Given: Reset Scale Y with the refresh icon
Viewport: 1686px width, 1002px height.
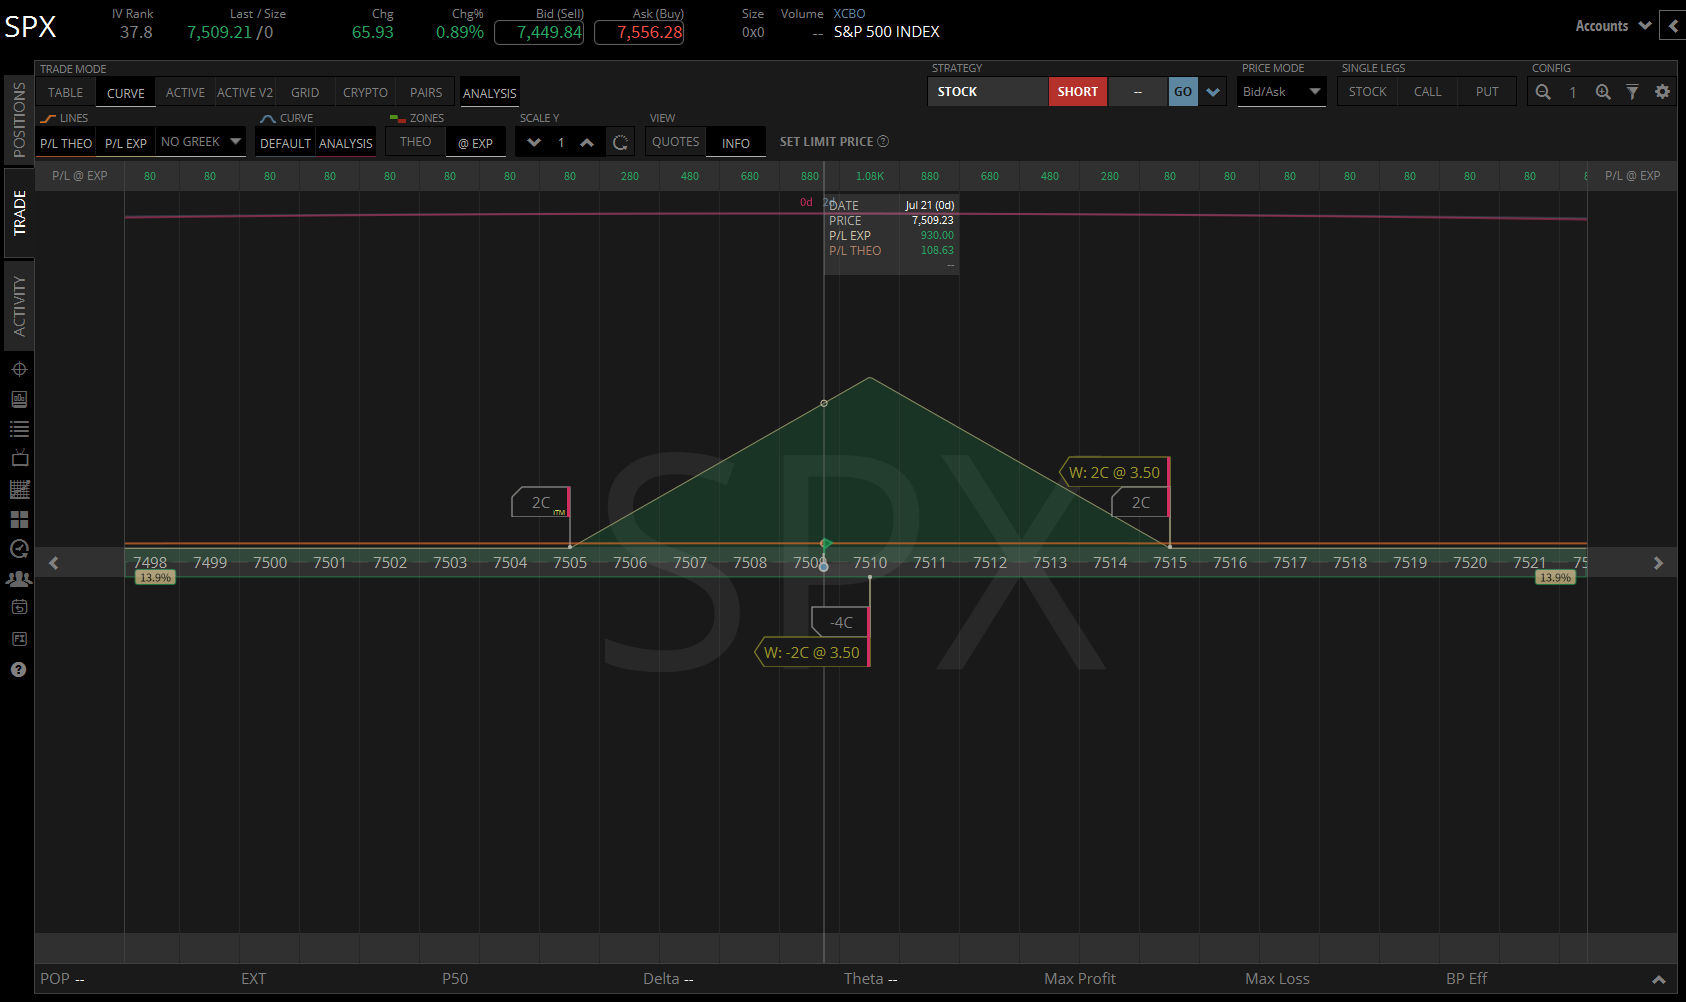Looking at the screenshot, I should [x=620, y=143].
